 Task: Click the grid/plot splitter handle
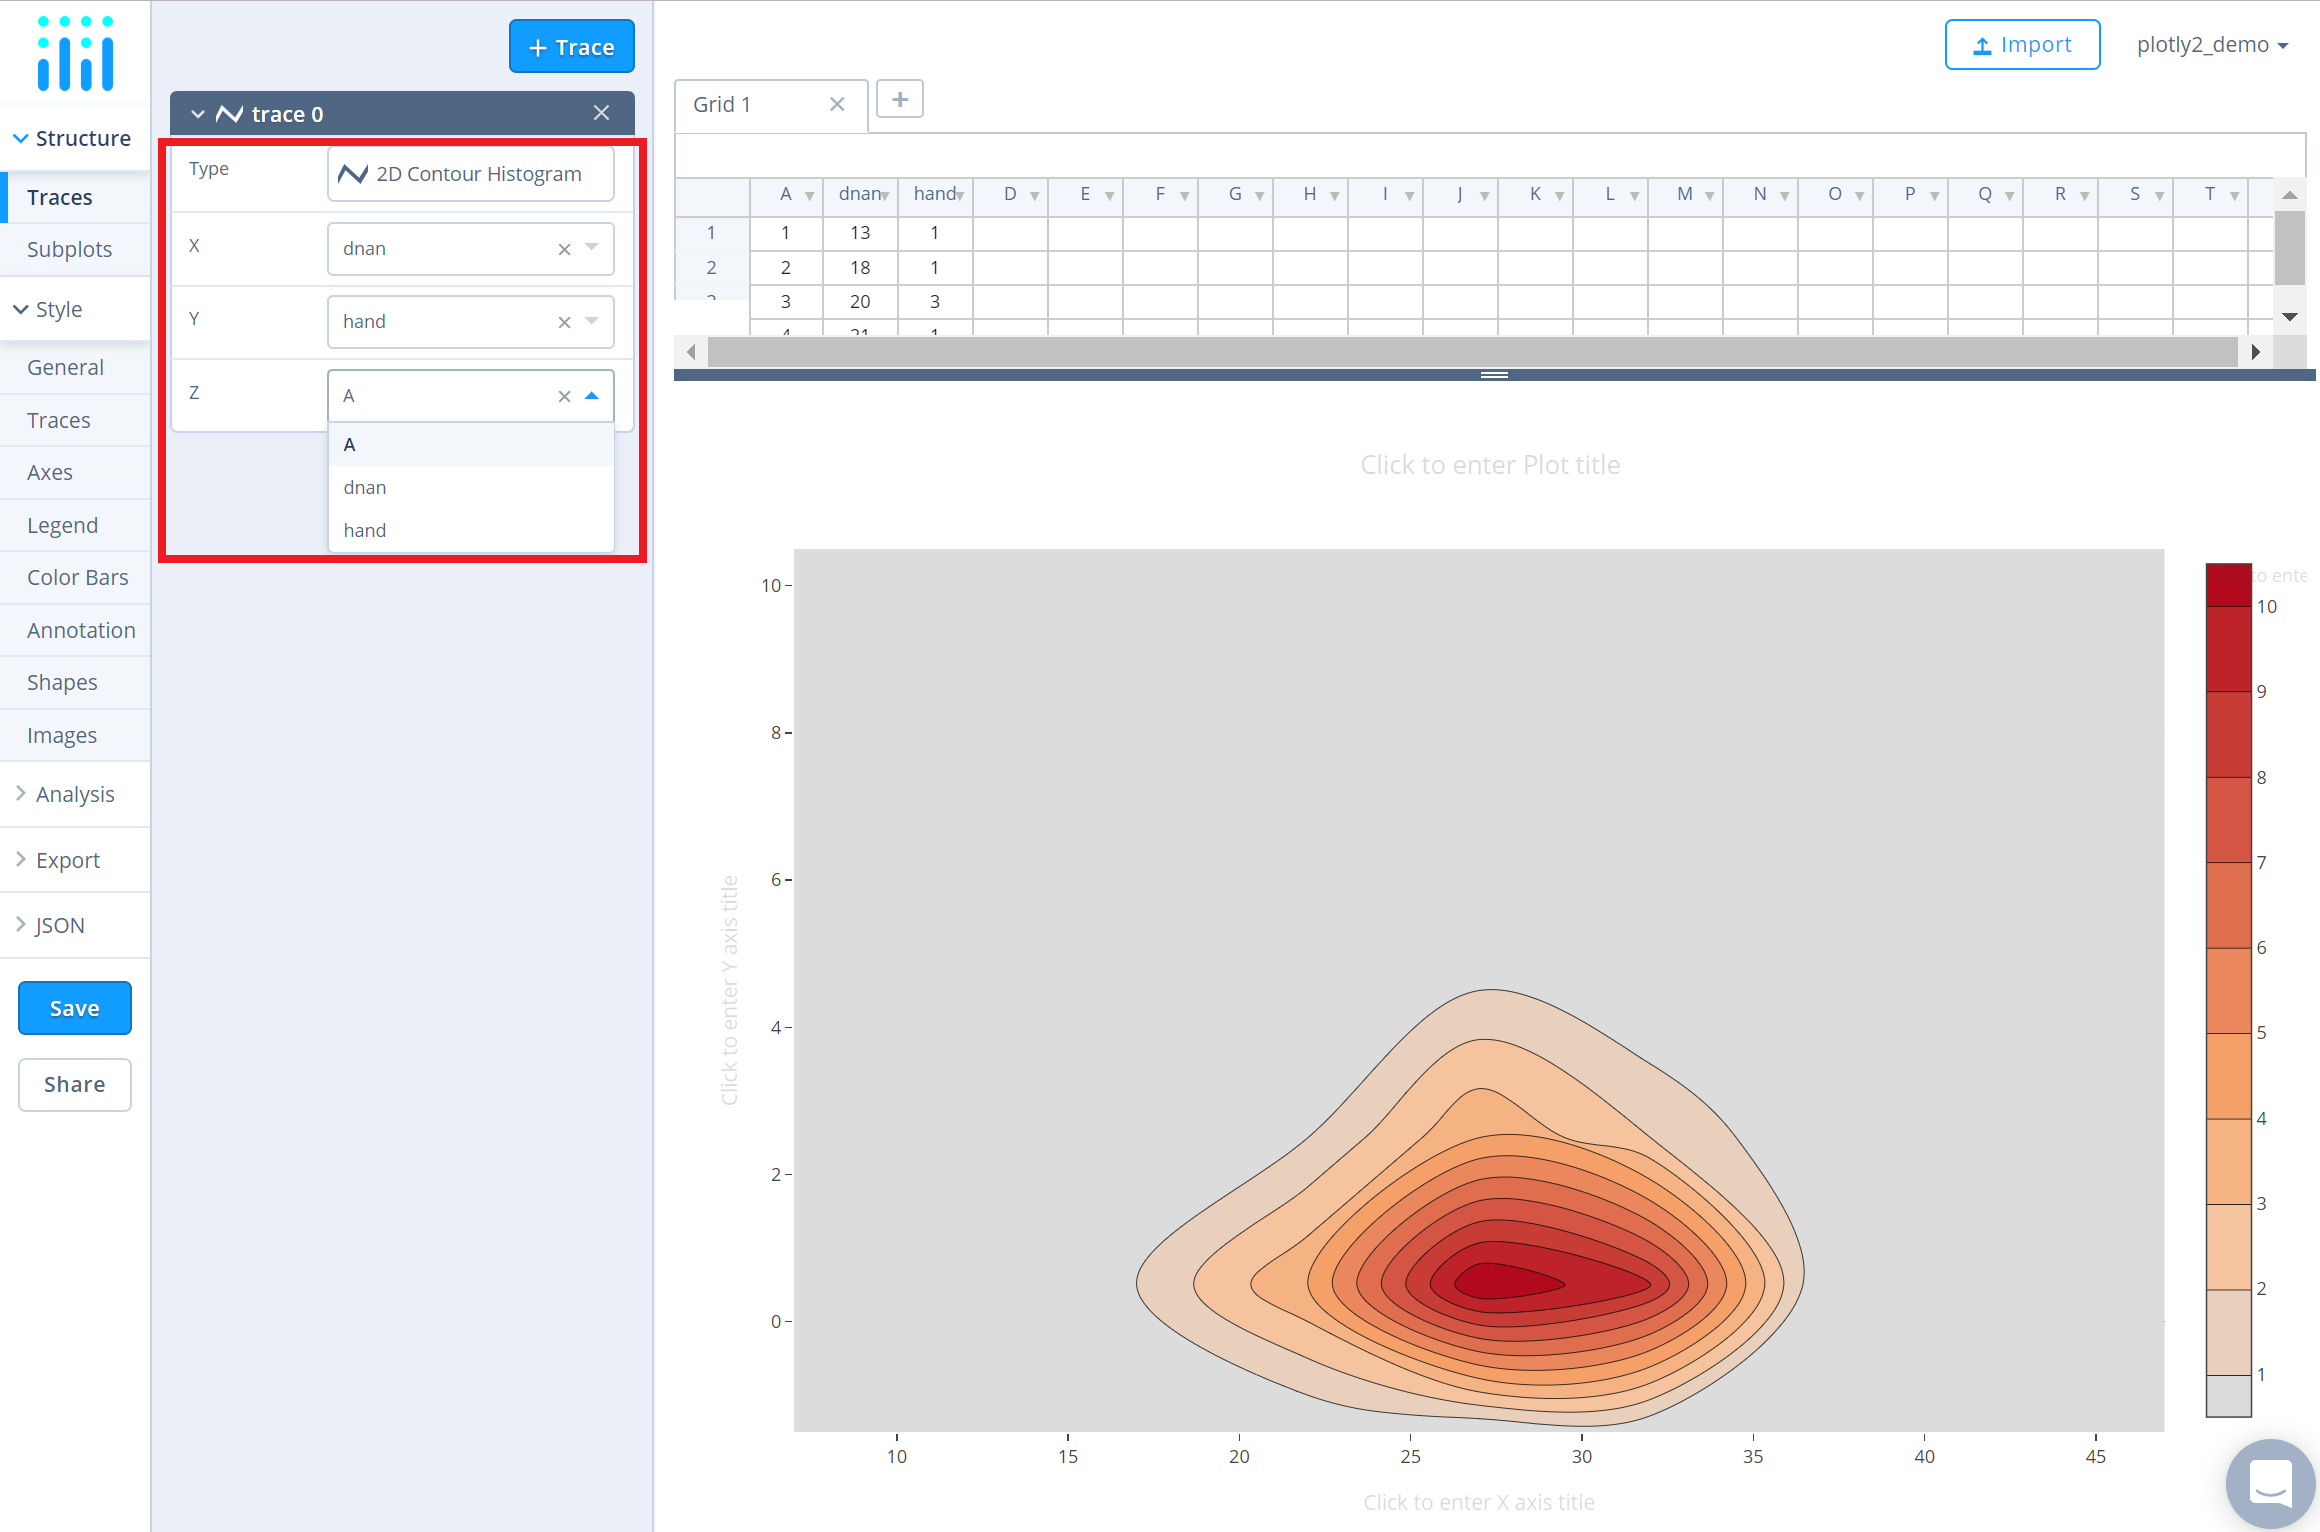1494,375
